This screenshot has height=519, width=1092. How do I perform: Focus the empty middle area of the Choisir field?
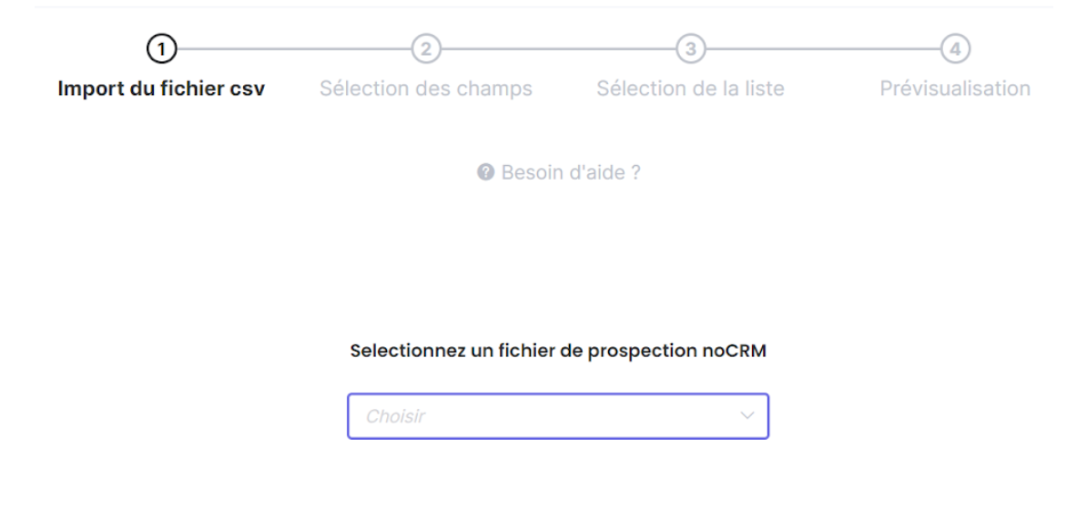tap(578, 416)
